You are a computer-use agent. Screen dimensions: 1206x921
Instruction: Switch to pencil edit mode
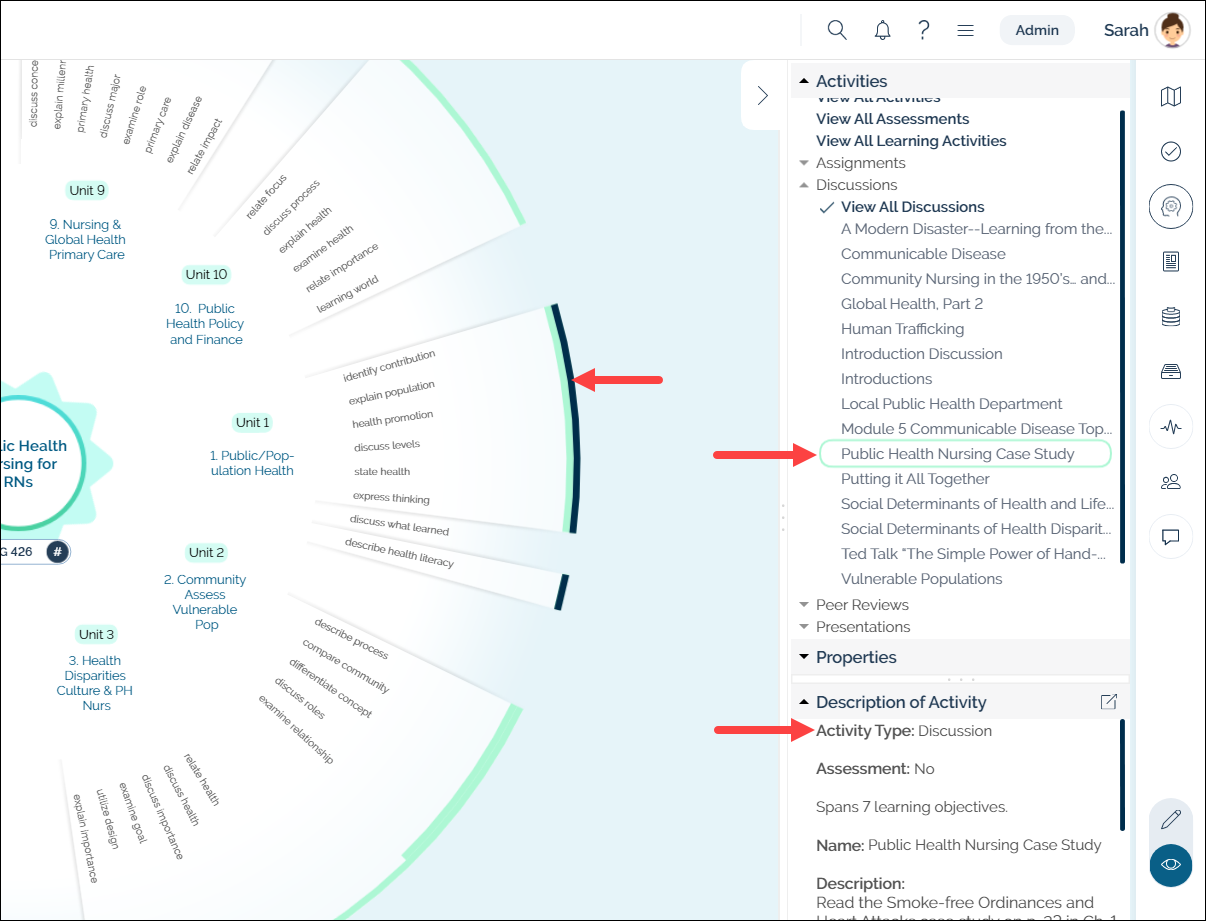[x=1171, y=820]
